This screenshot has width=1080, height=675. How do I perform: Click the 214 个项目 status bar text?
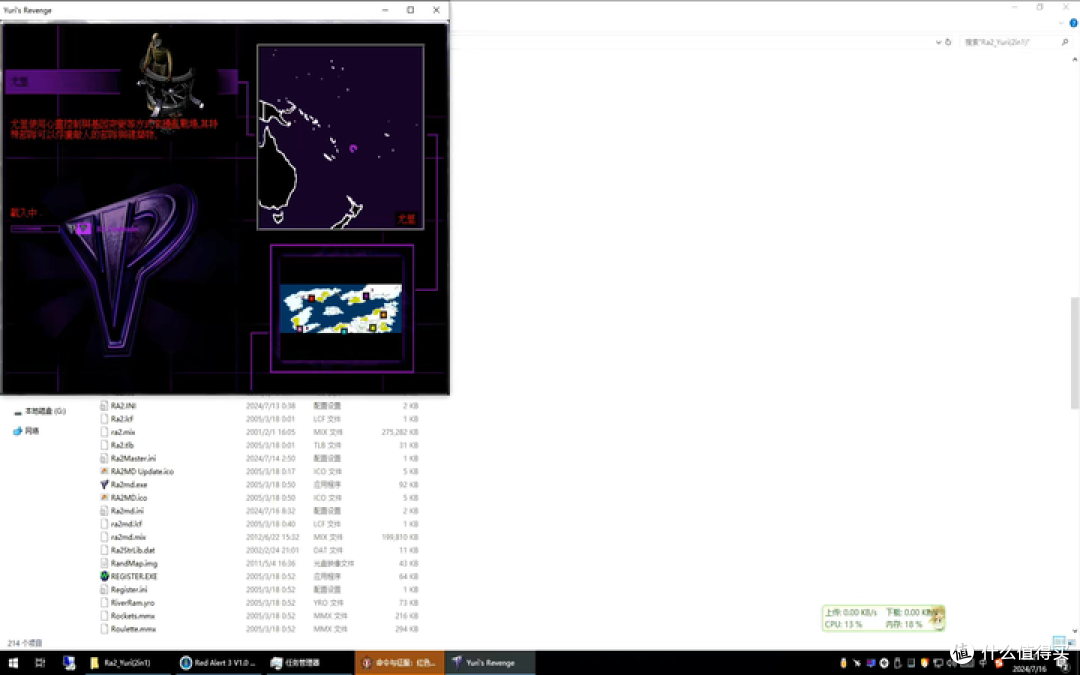coord(25,643)
